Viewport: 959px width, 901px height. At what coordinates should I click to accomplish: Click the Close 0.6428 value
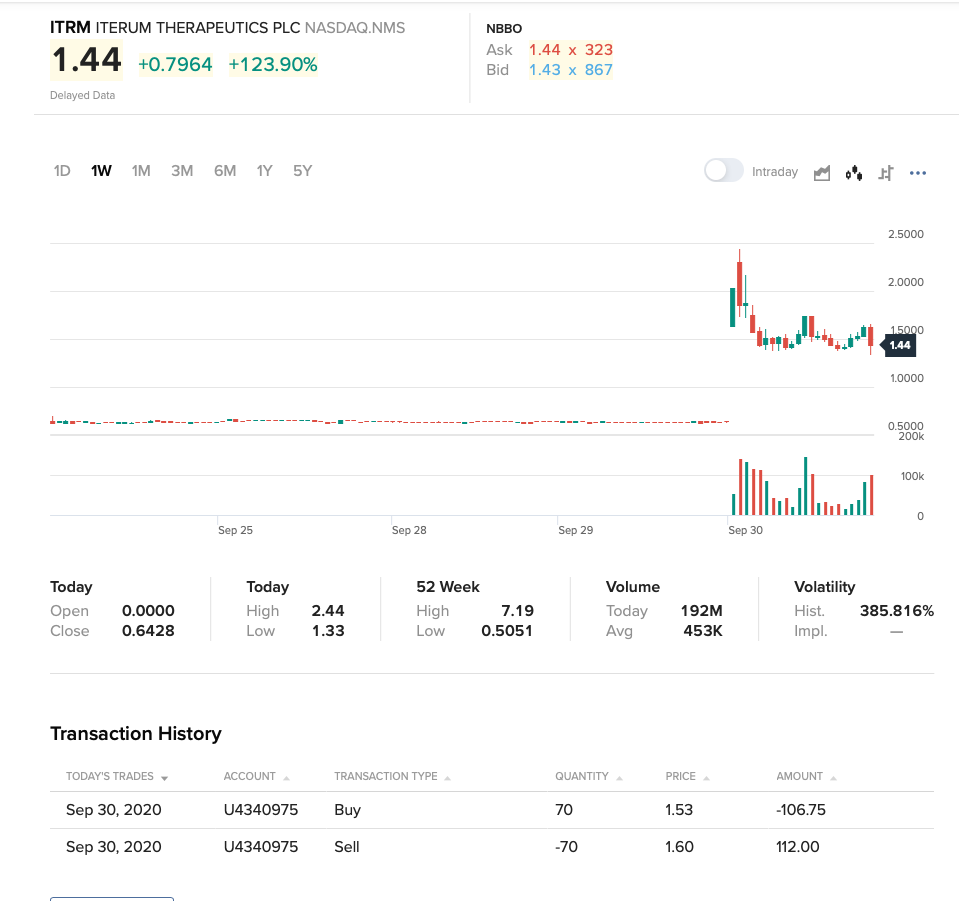point(148,631)
